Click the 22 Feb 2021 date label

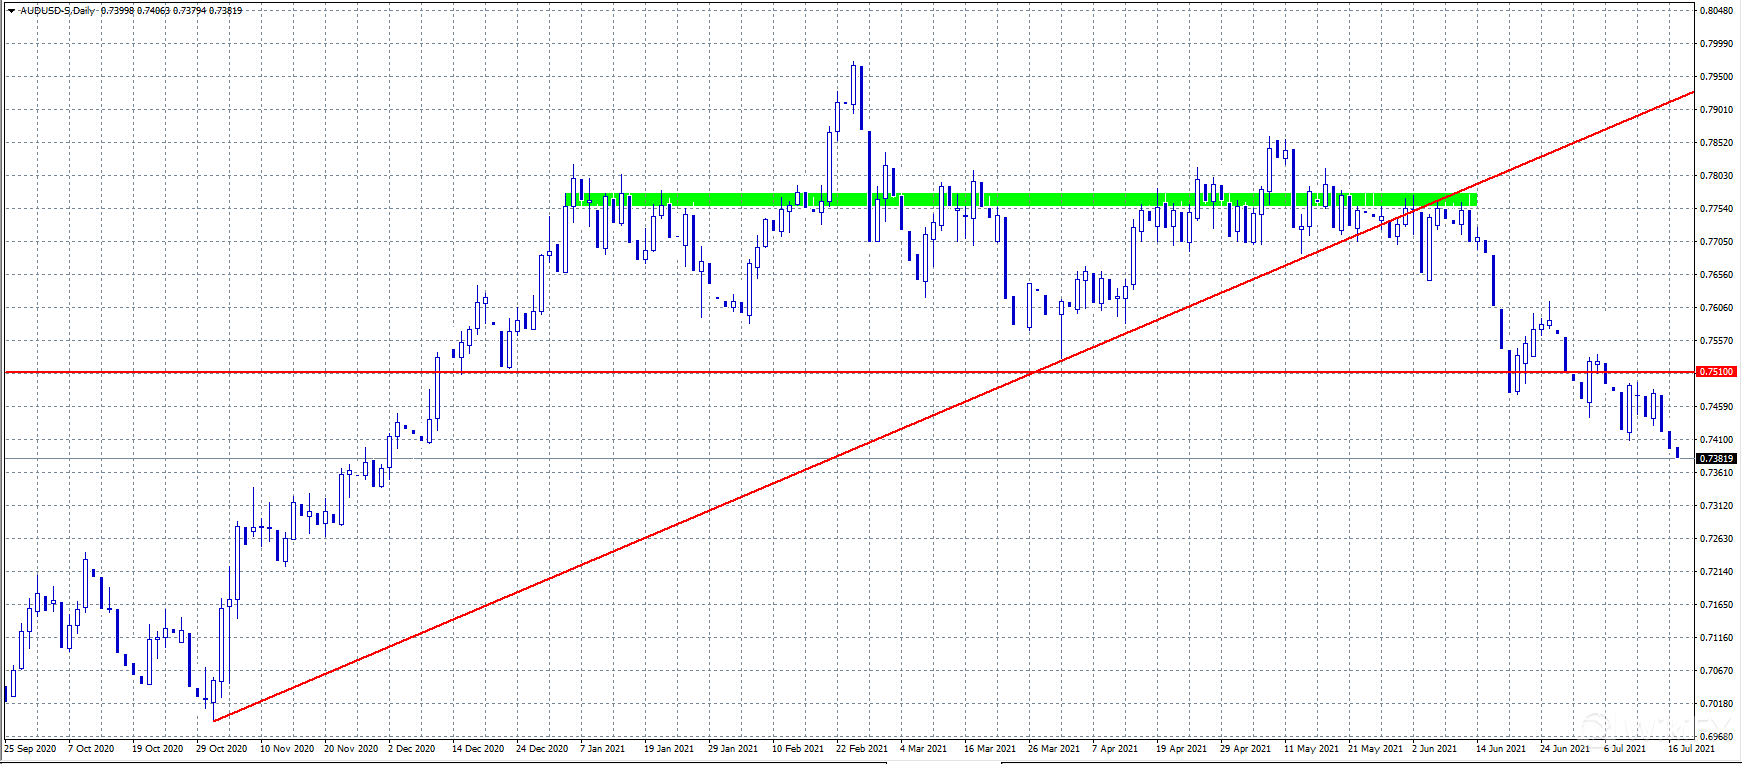pos(861,748)
